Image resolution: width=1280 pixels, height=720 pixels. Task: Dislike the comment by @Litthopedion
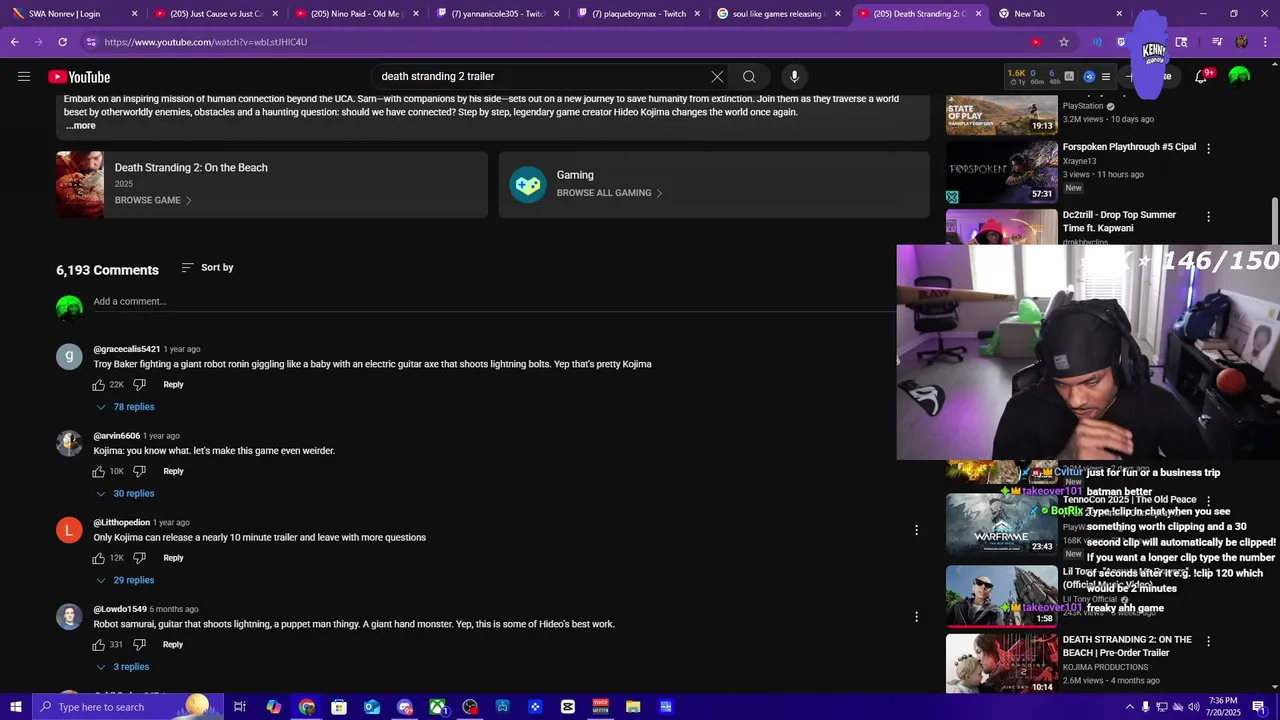click(140, 558)
